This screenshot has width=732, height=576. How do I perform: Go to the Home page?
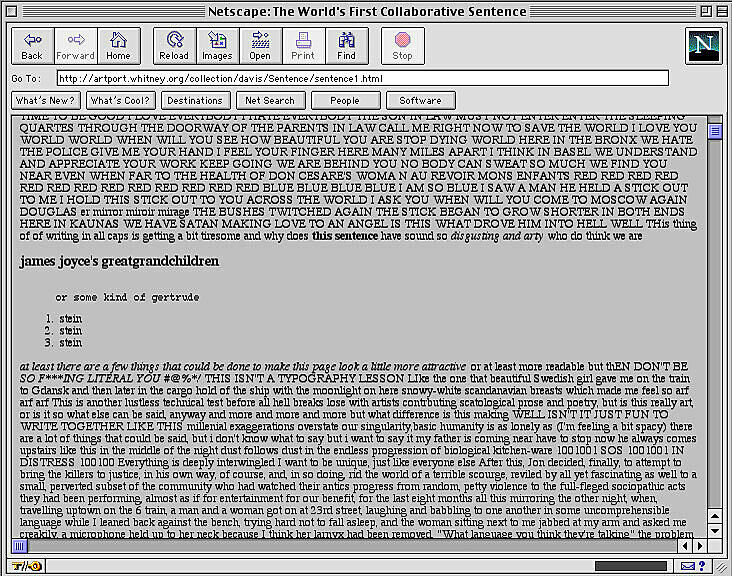coord(119,45)
